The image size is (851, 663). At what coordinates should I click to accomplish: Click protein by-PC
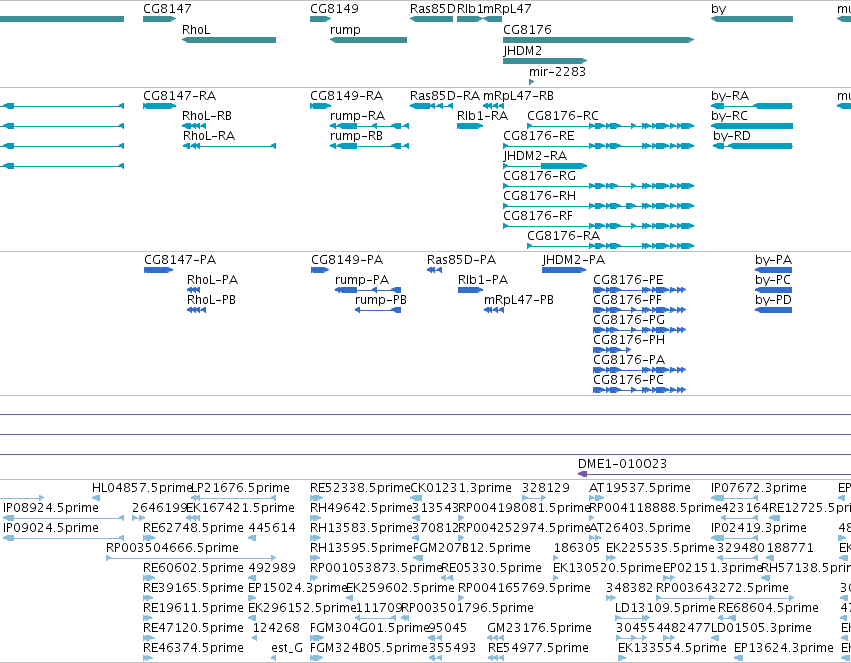pos(773,280)
